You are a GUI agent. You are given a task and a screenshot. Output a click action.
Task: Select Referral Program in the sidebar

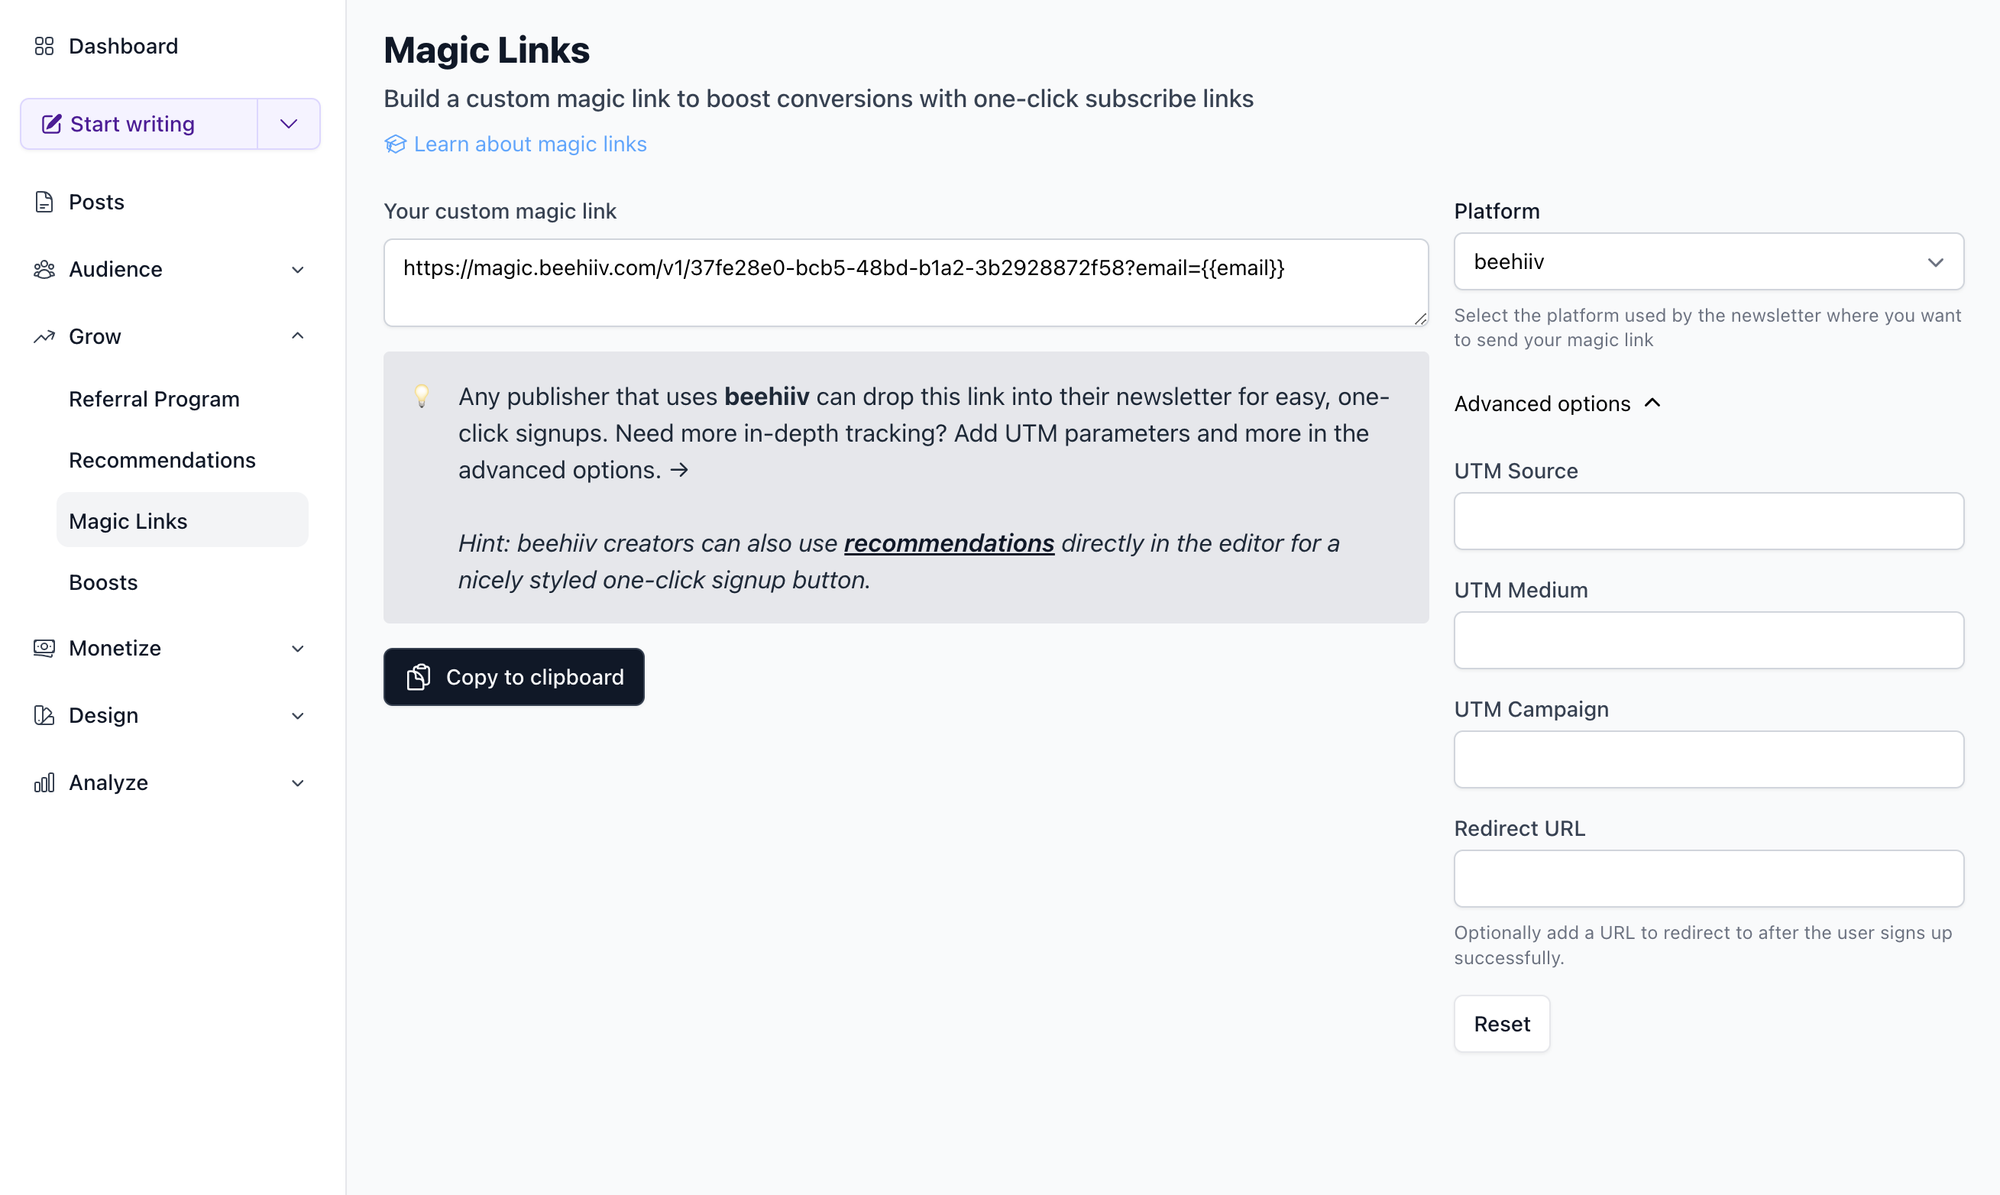(154, 399)
